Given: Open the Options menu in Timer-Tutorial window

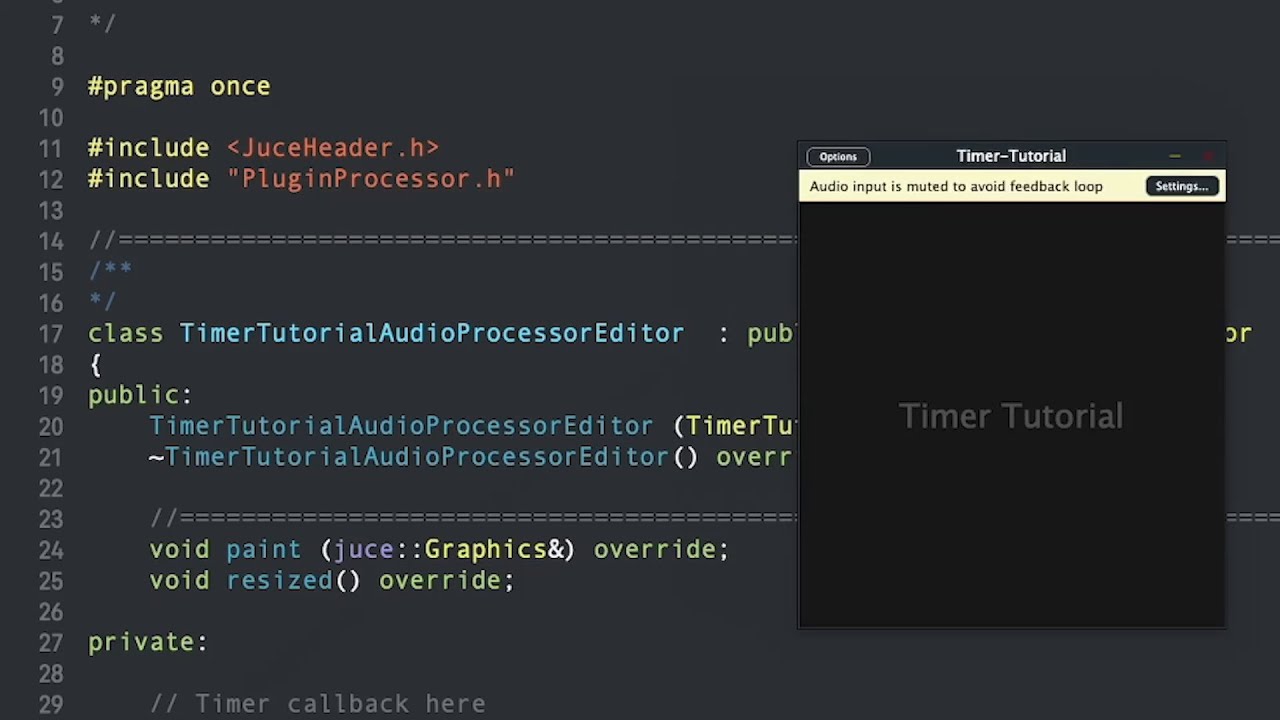Looking at the screenshot, I should (838, 157).
